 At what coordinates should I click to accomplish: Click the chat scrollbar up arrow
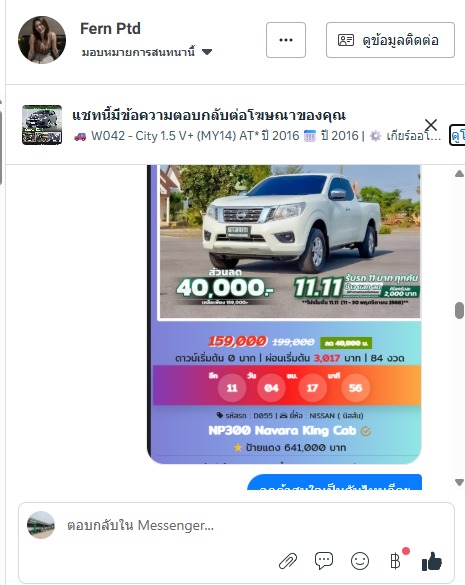click(459, 173)
